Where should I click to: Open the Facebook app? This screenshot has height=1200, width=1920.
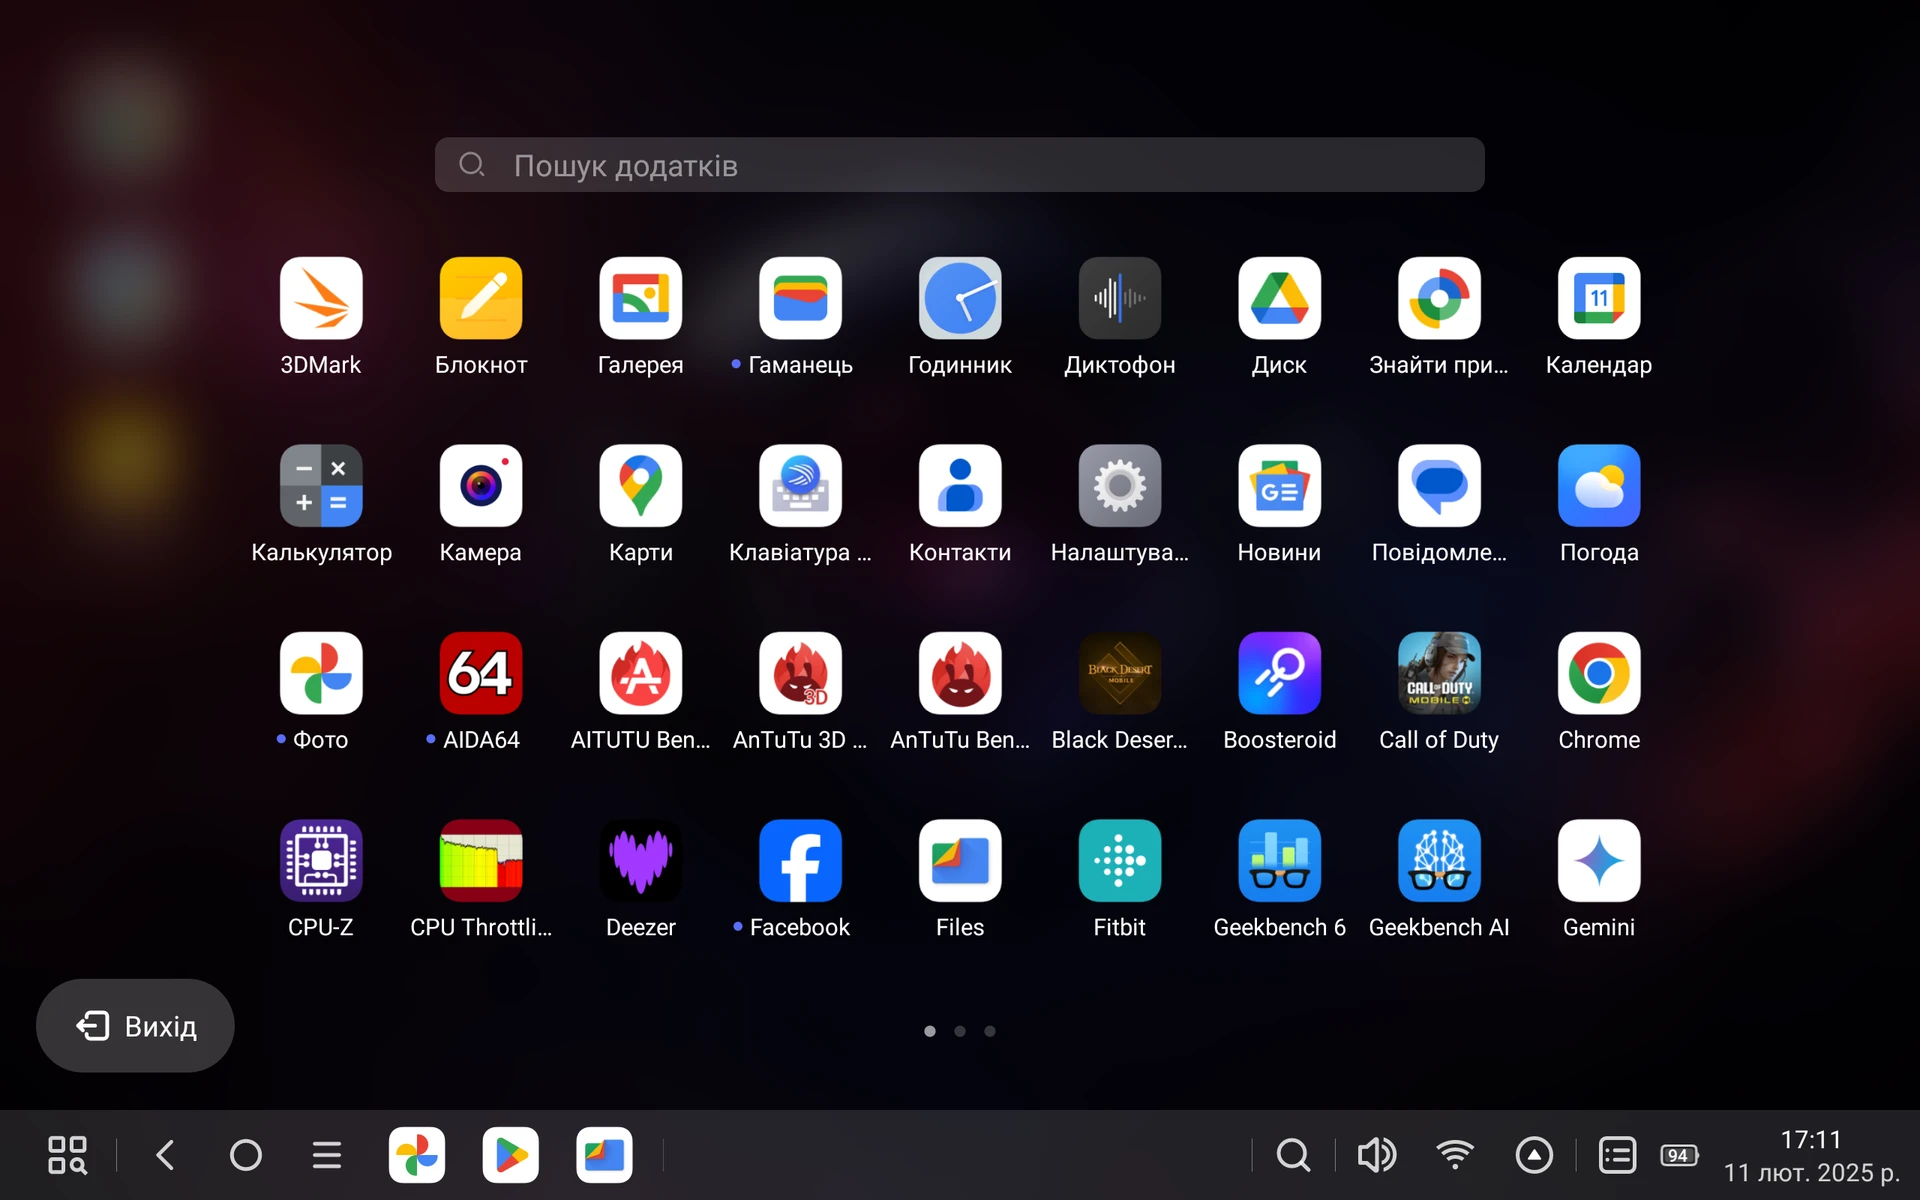click(x=800, y=860)
